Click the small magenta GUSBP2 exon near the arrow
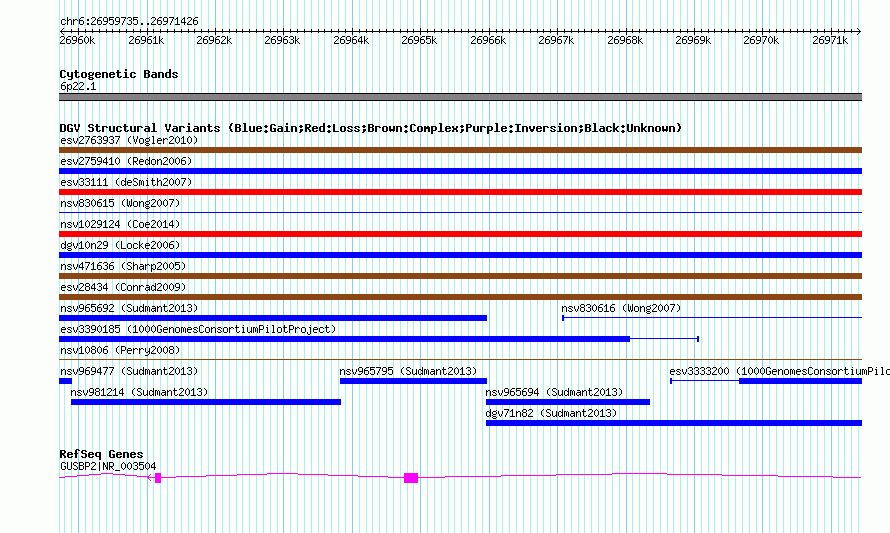This screenshot has height=533, width=890. 158,478
